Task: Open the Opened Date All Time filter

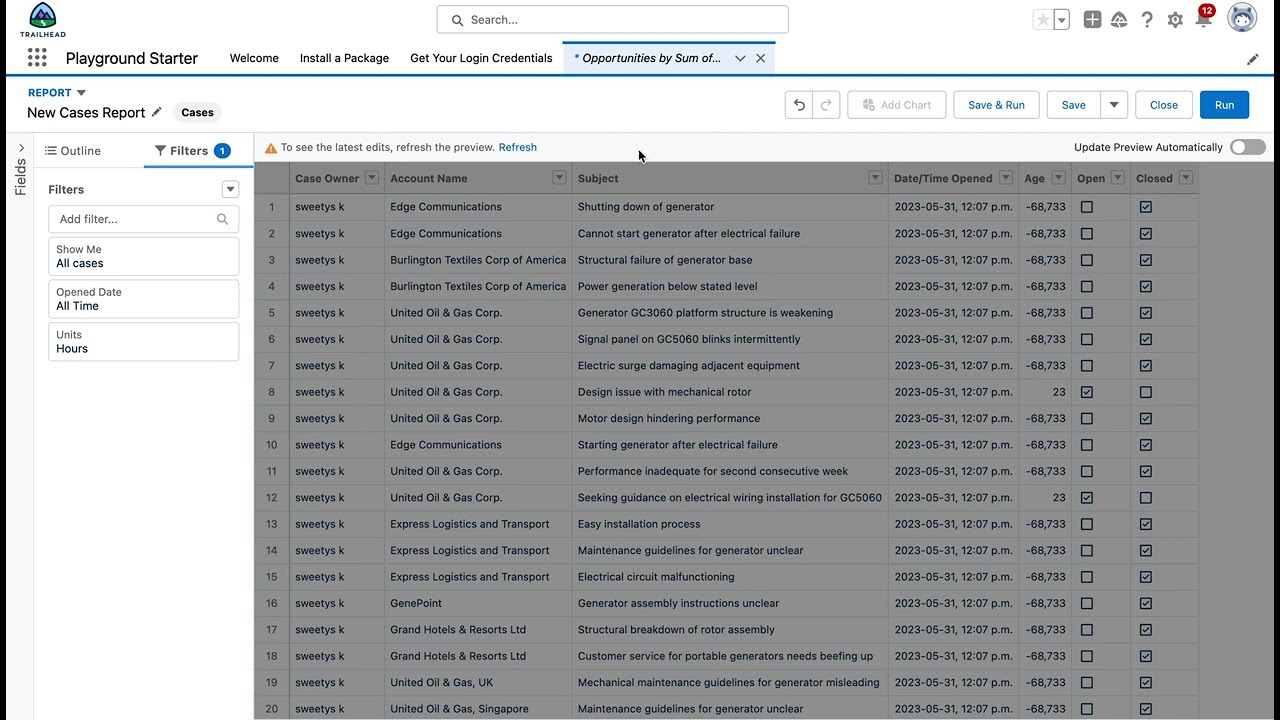Action: coord(143,299)
